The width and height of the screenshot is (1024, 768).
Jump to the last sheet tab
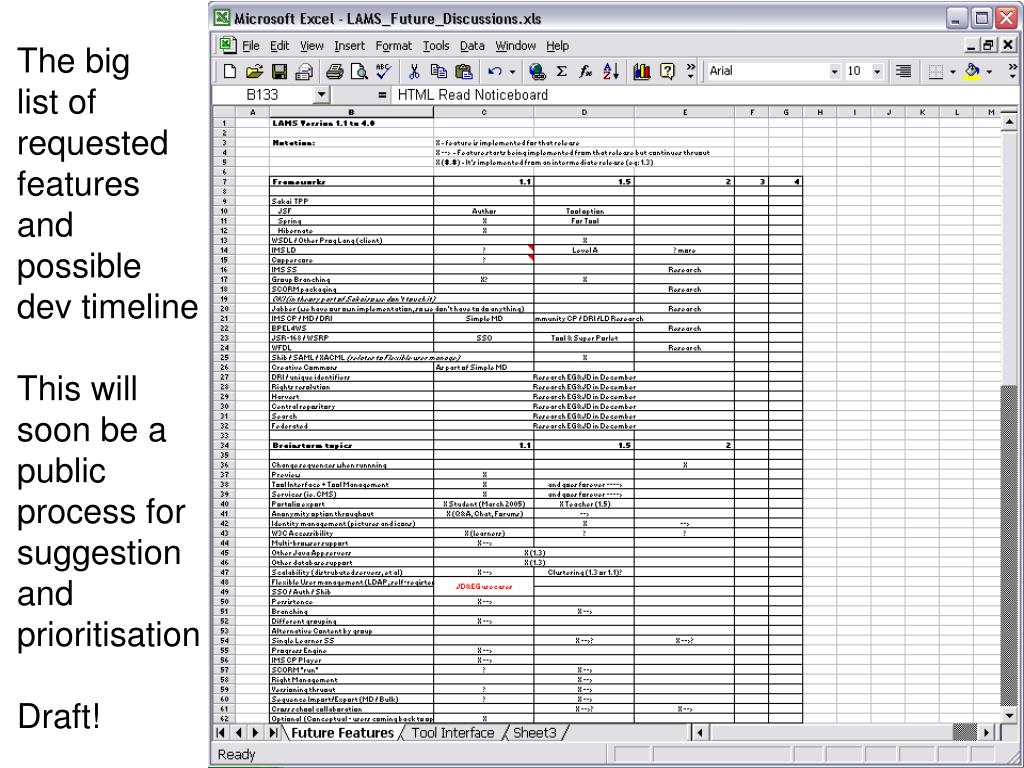point(273,733)
